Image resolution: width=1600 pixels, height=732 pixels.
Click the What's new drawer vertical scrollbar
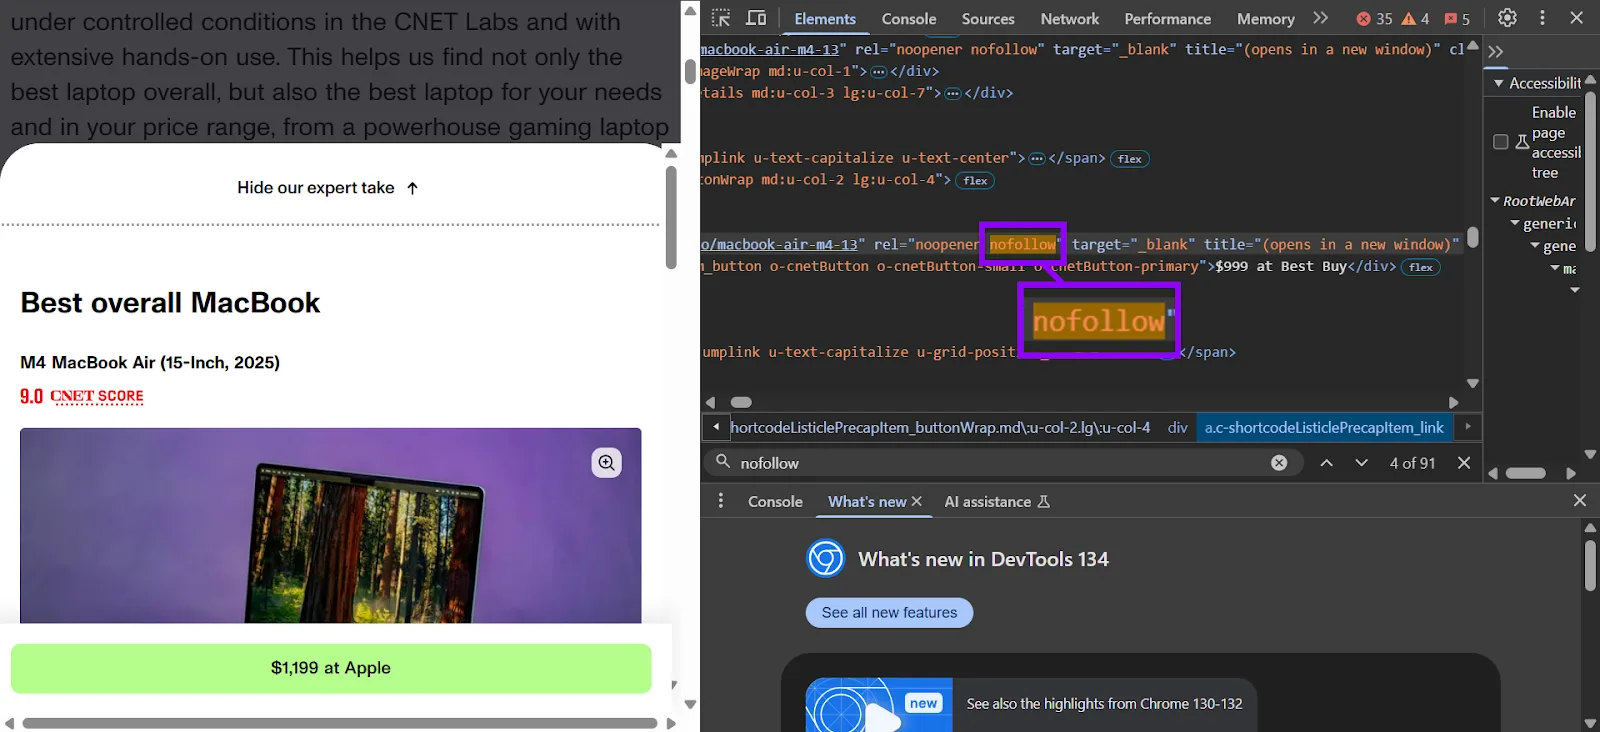pyautogui.click(x=1590, y=567)
